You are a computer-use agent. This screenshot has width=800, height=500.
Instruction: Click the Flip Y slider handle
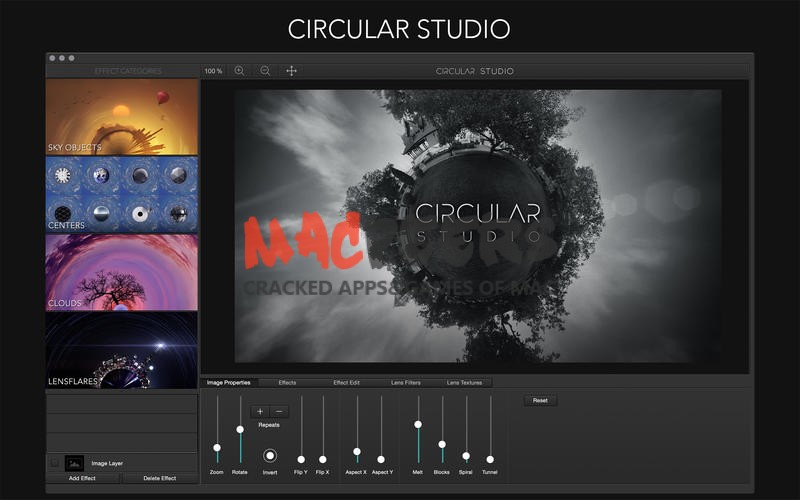[301, 459]
